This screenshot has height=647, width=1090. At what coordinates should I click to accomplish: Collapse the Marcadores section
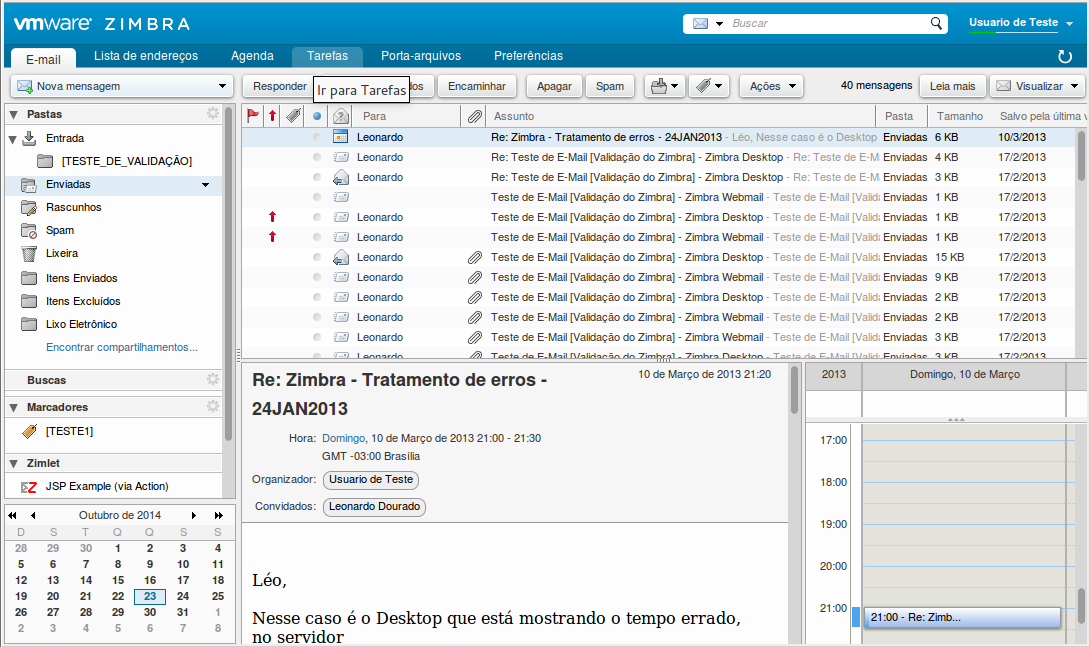coord(13,407)
